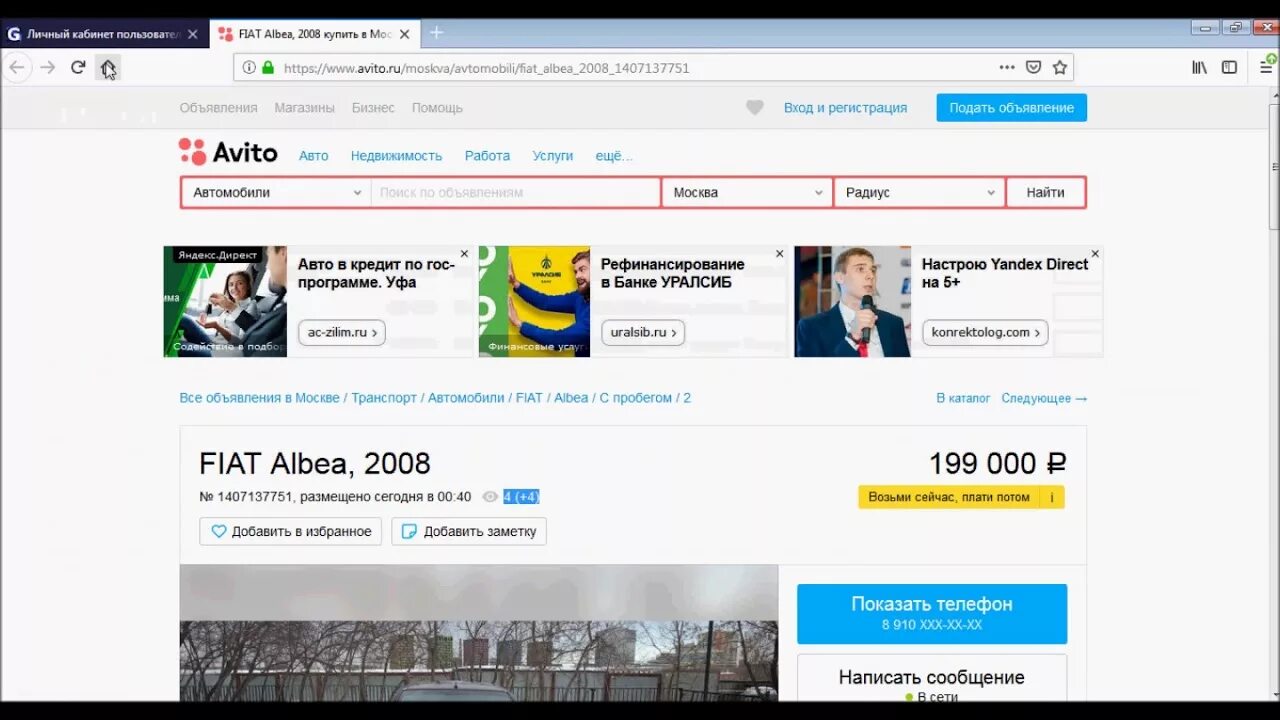Open С пробегом breadcrumb link

tap(636, 398)
